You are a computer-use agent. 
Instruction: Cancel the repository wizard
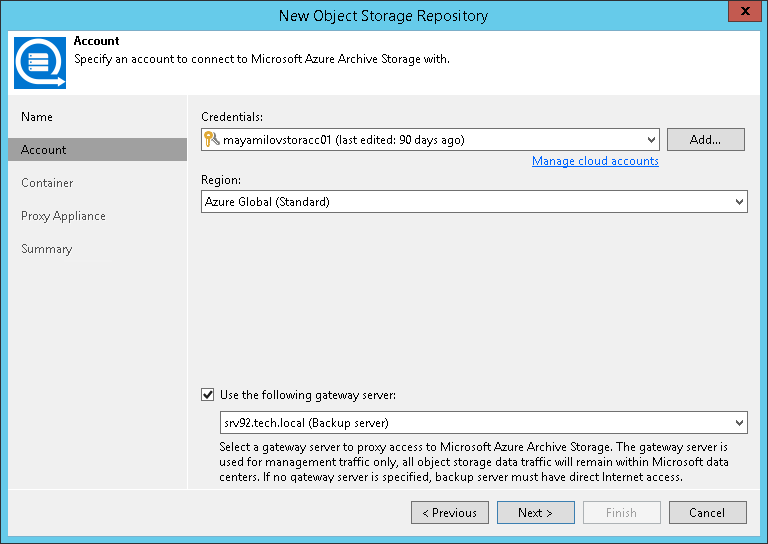click(x=707, y=513)
